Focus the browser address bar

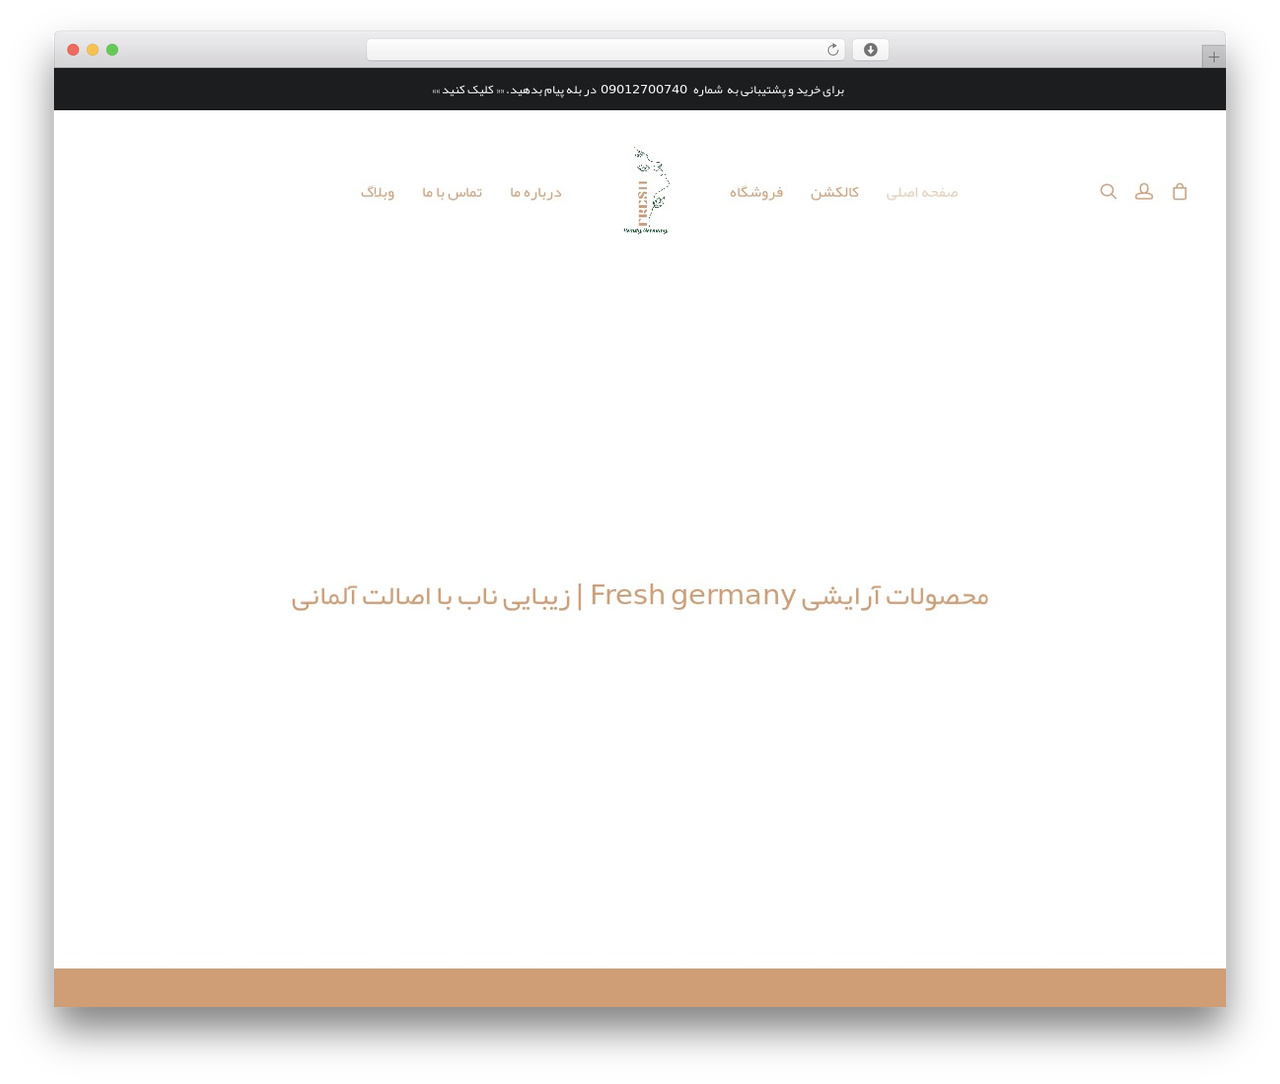[606, 50]
